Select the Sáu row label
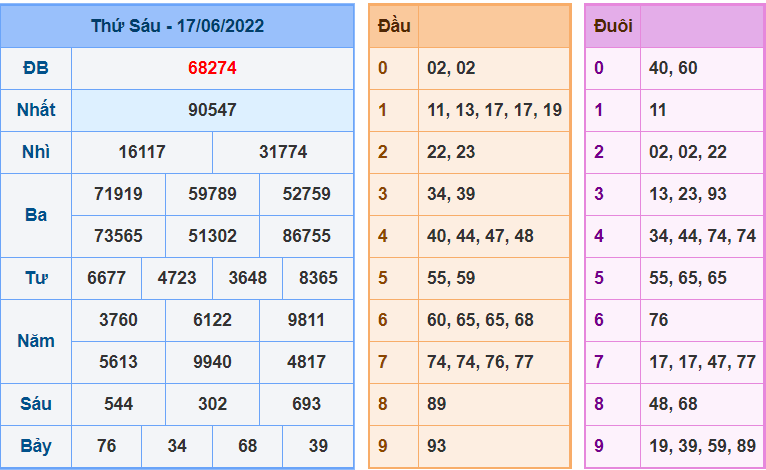 point(36,404)
